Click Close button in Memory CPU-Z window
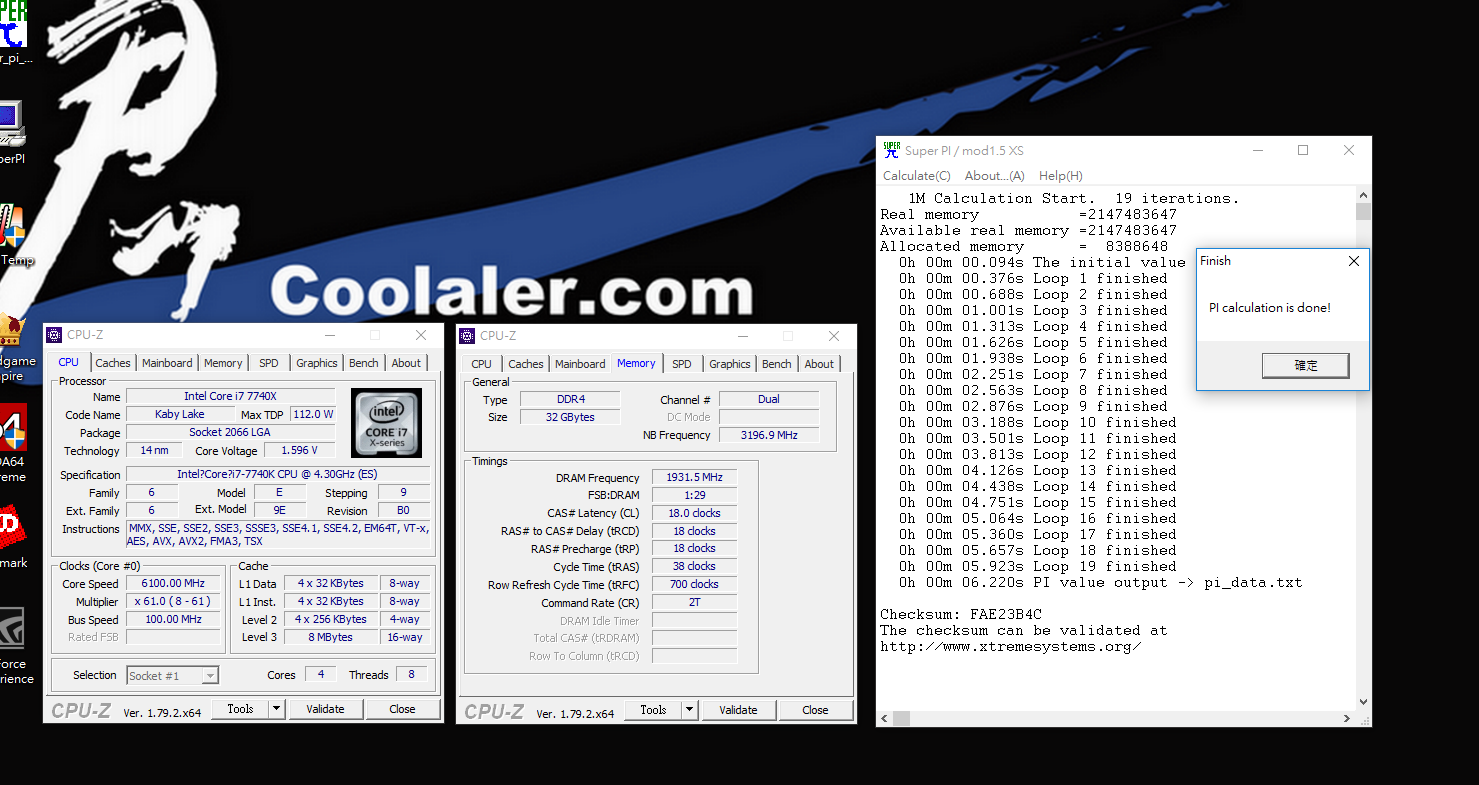The width and height of the screenshot is (1479, 785). (815, 709)
